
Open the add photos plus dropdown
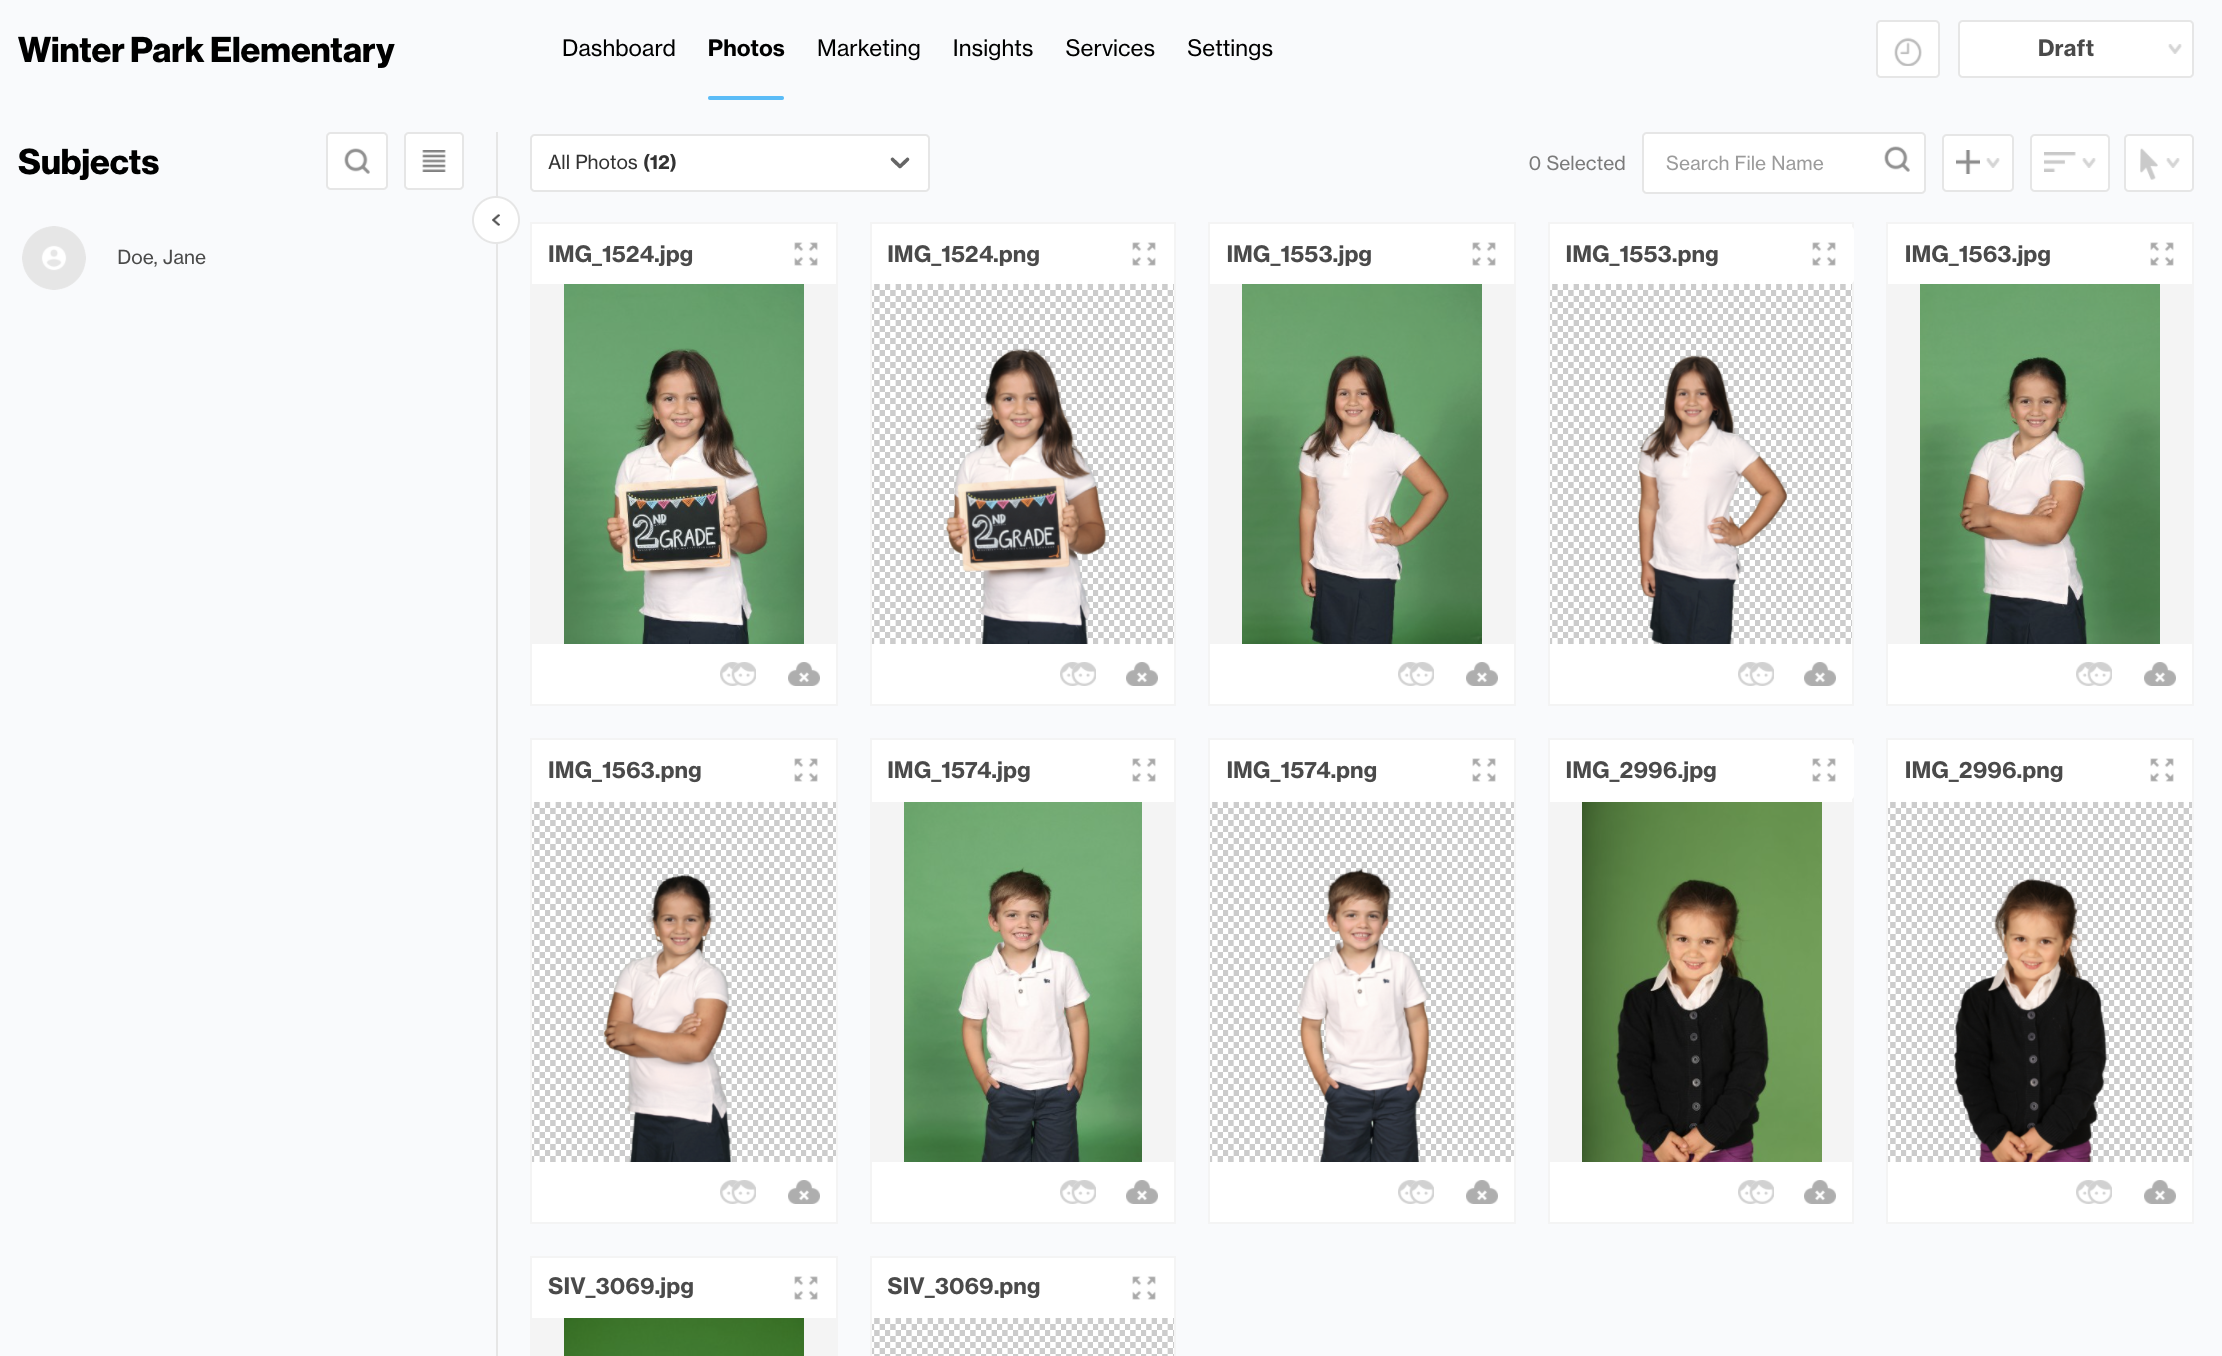click(x=1976, y=162)
